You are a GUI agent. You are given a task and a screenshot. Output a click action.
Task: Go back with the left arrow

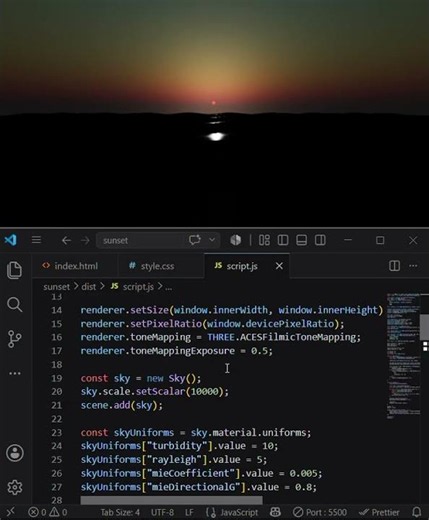[66, 240]
